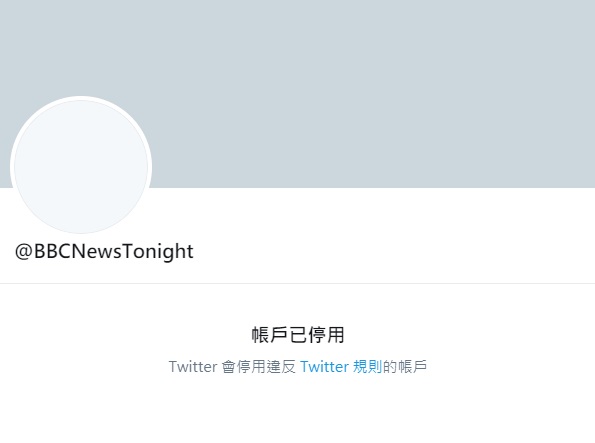The image size is (595, 443).
Task: Open the Twitter 規則 link
Action: [x=341, y=367]
